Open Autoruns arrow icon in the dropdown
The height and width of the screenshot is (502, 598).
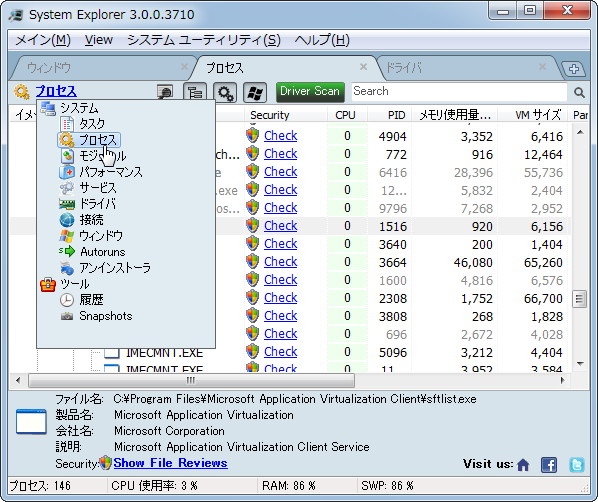[x=67, y=252]
